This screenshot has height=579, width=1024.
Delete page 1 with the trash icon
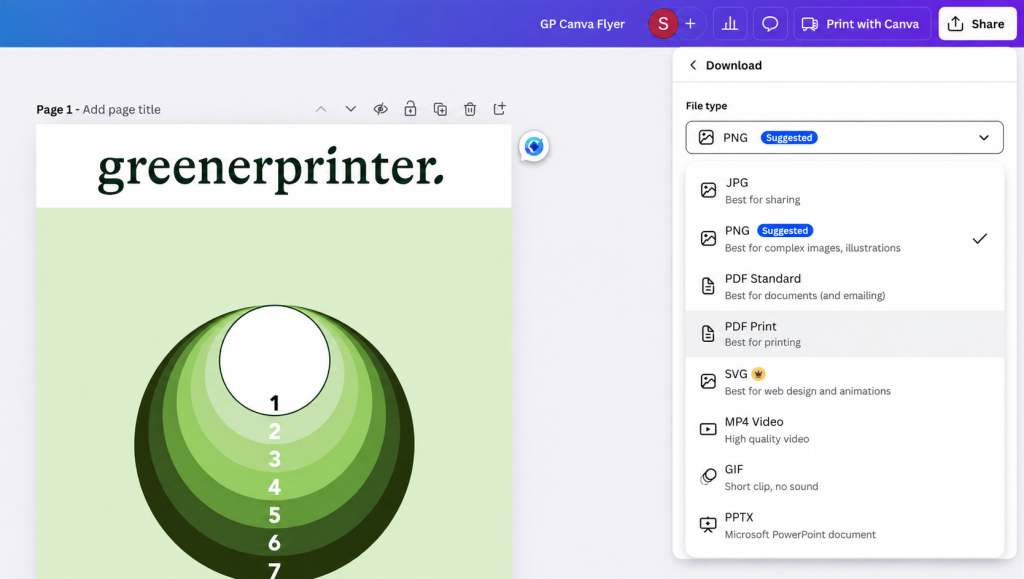click(x=470, y=109)
